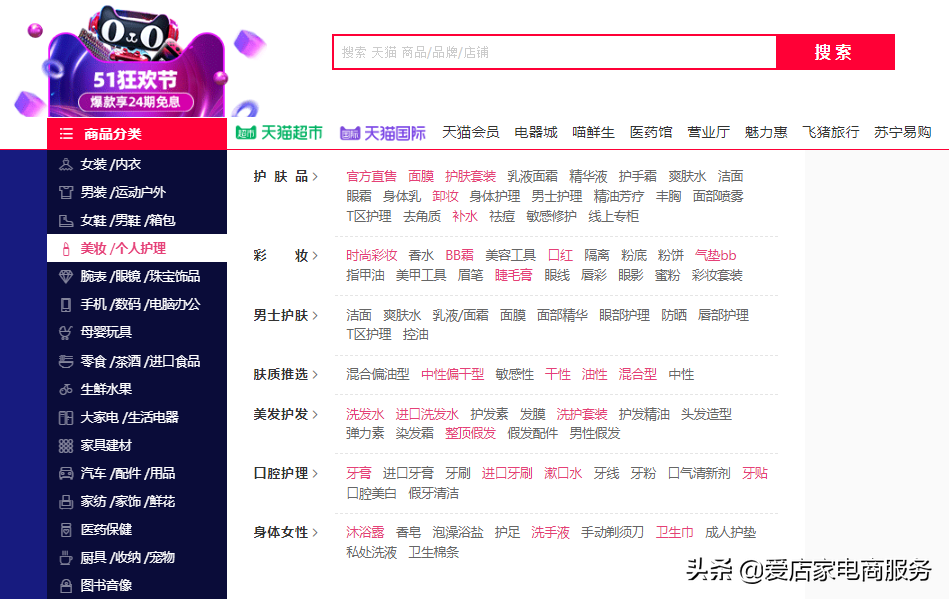Open the 时尚彩妆 link

point(371,256)
